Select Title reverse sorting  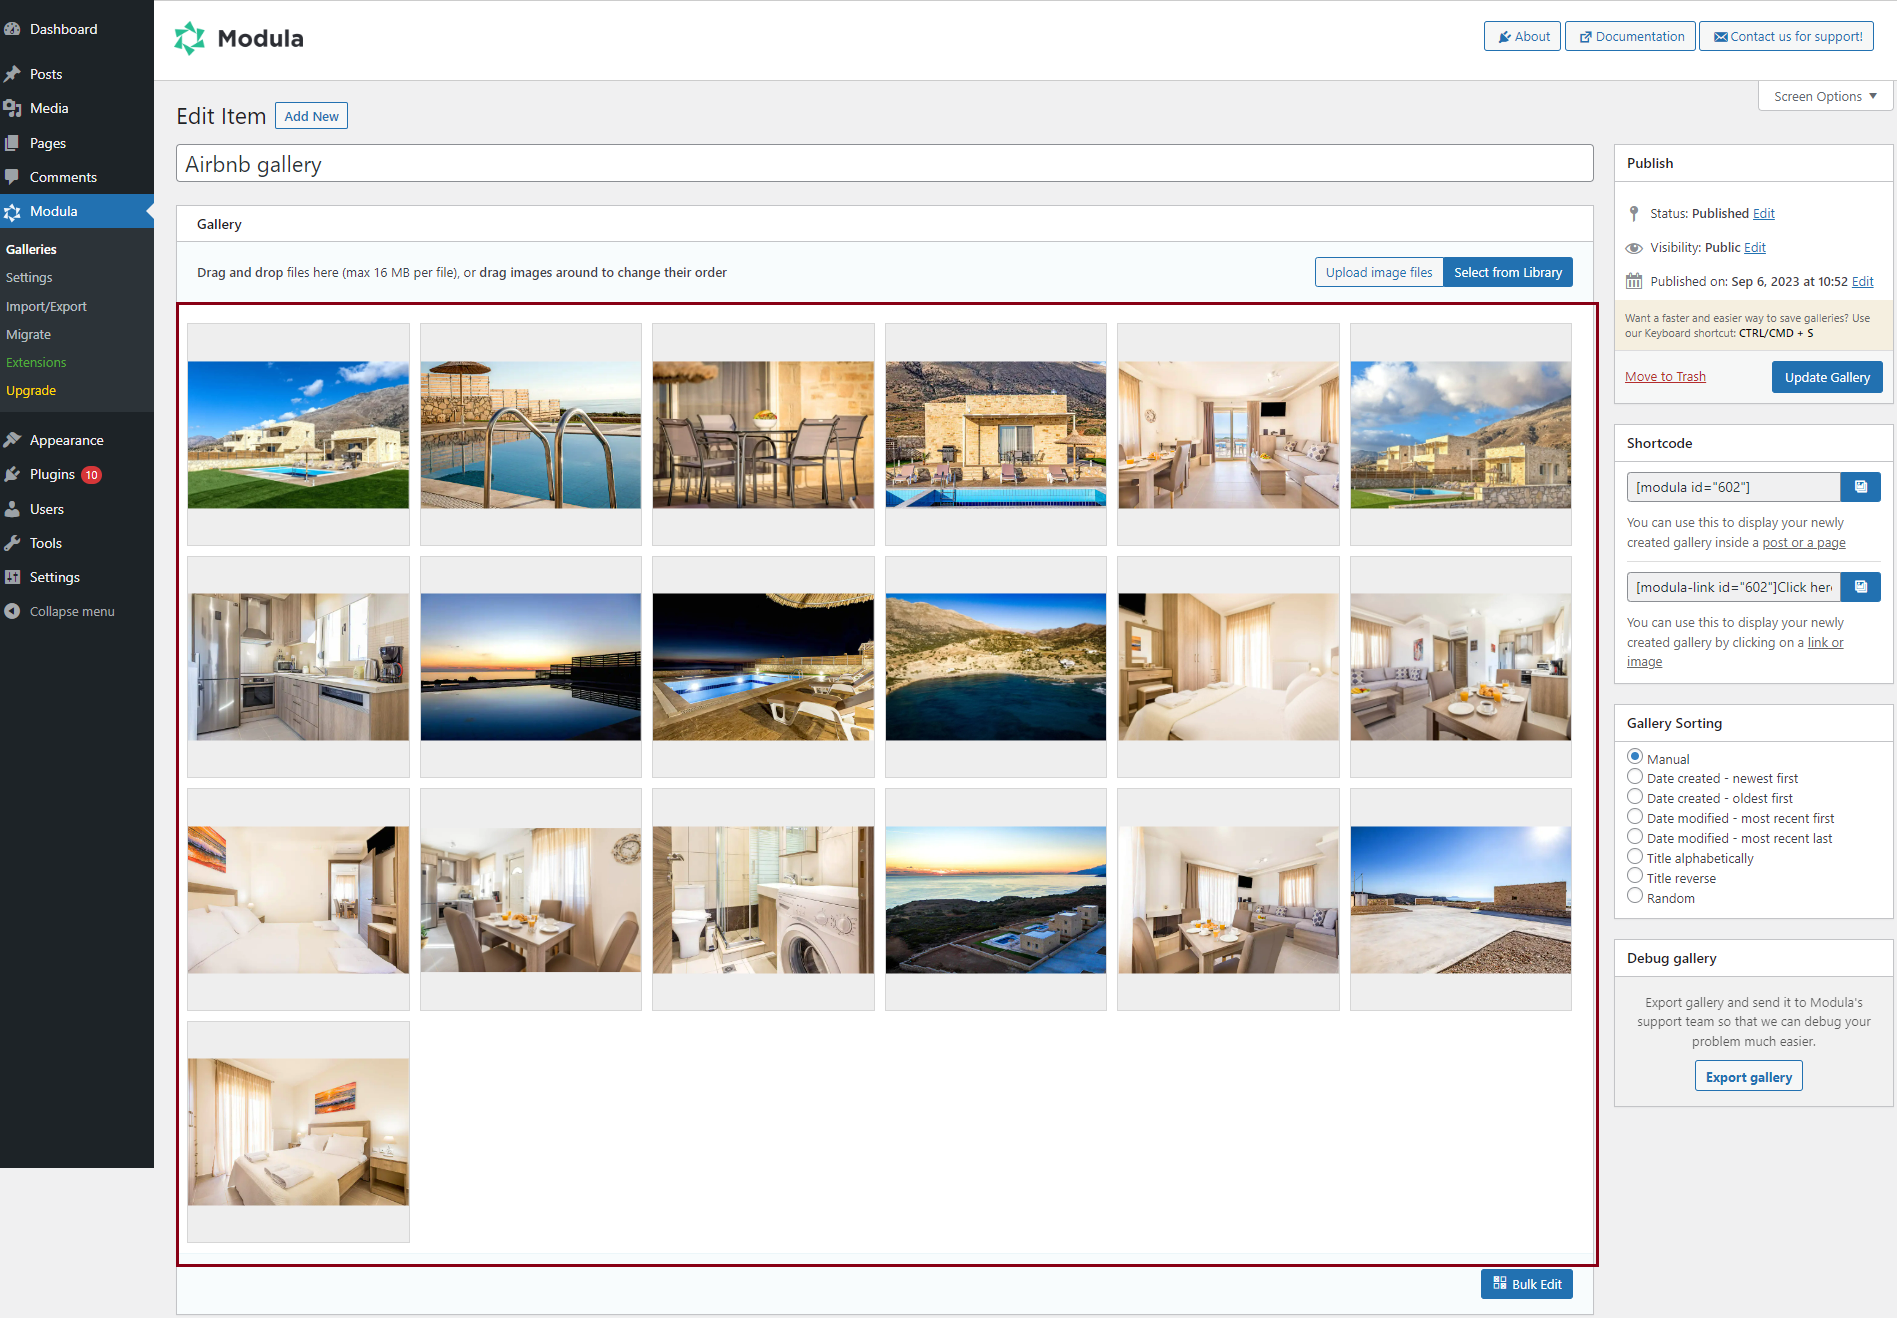click(1635, 876)
